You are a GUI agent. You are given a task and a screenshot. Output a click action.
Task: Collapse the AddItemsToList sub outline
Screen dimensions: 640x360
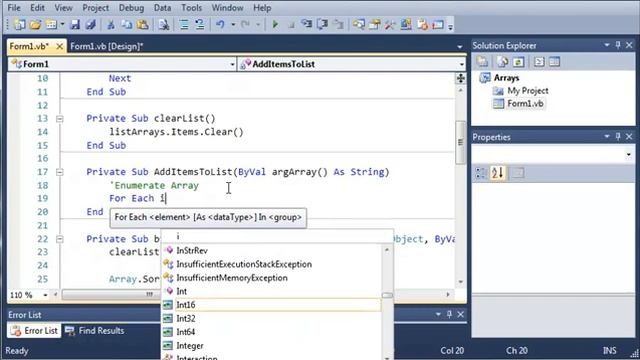pyautogui.click(x=60, y=172)
